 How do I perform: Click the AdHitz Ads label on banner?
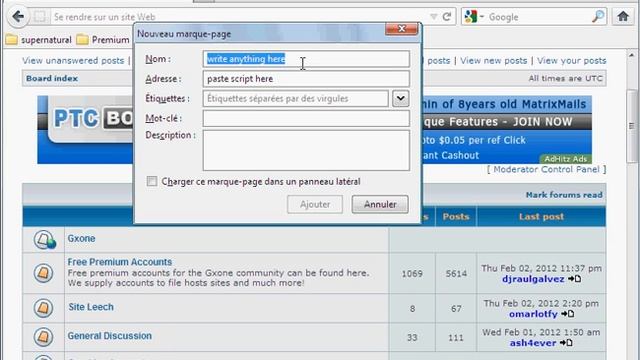tap(565, 159)
